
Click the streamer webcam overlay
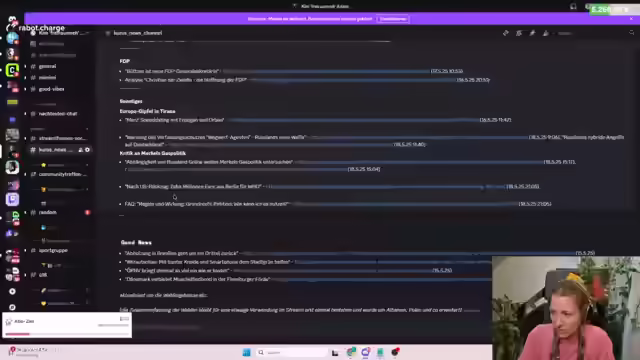coord(566,308)
